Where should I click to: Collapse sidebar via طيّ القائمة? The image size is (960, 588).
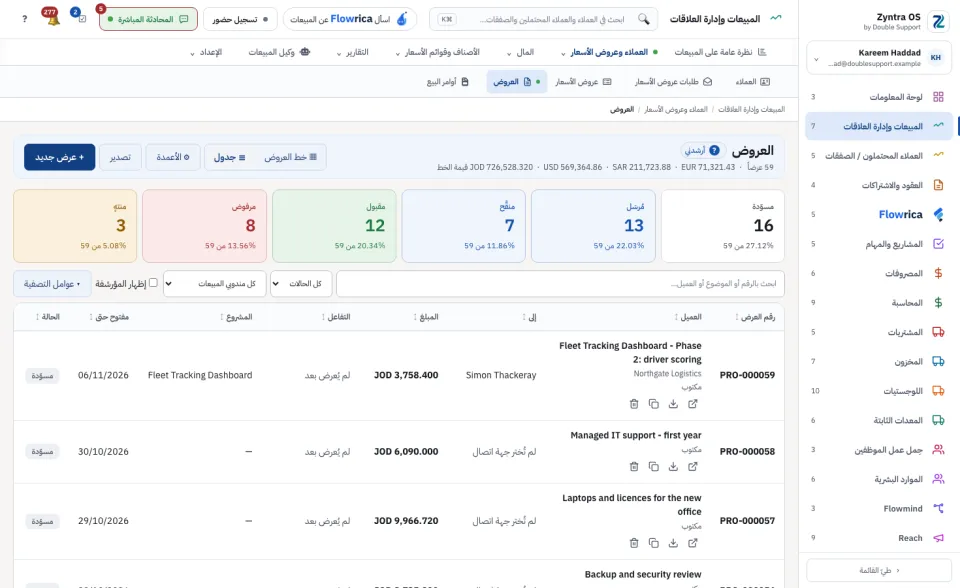pyautogui.click(x=879, y=570)
